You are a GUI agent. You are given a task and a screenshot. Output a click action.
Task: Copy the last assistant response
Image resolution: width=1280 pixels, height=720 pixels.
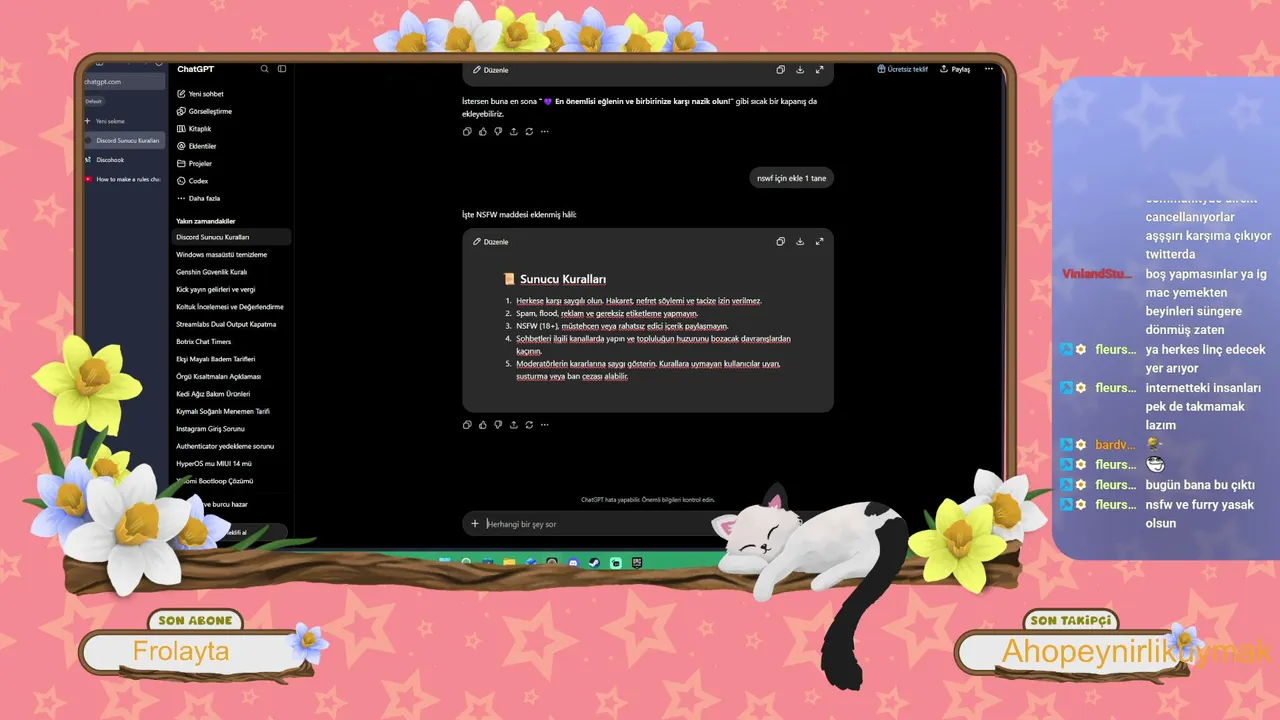tap(467, 425)
